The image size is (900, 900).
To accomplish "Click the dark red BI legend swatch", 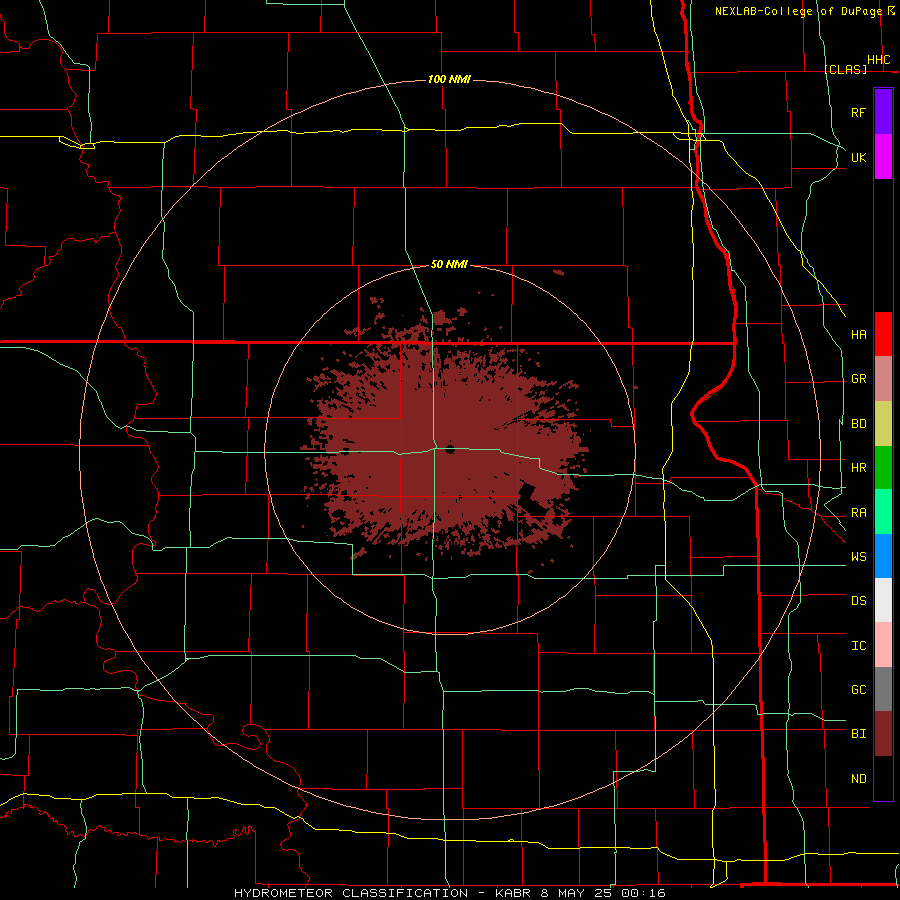I will (x=883, y=734).
